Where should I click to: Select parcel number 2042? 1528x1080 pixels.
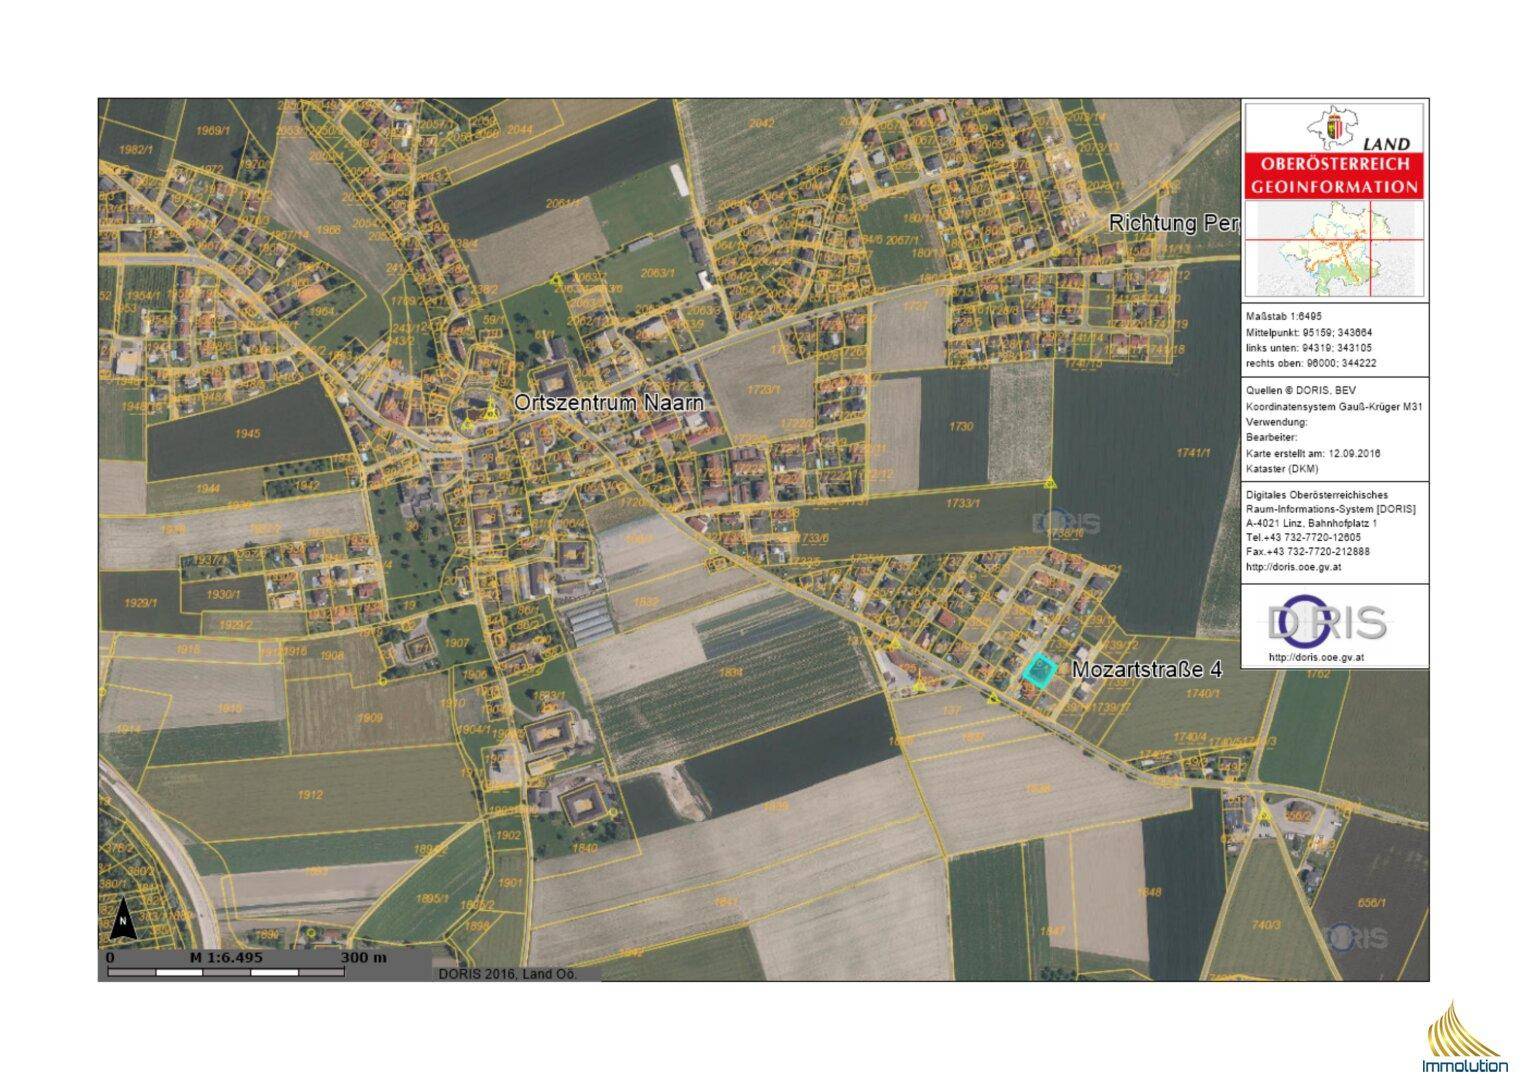[762, 123]
